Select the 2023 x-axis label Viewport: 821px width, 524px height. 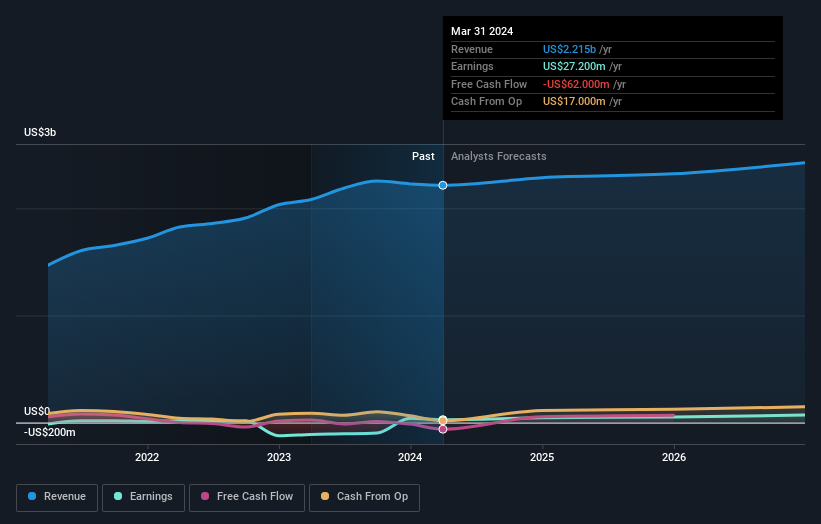point(279,458)
